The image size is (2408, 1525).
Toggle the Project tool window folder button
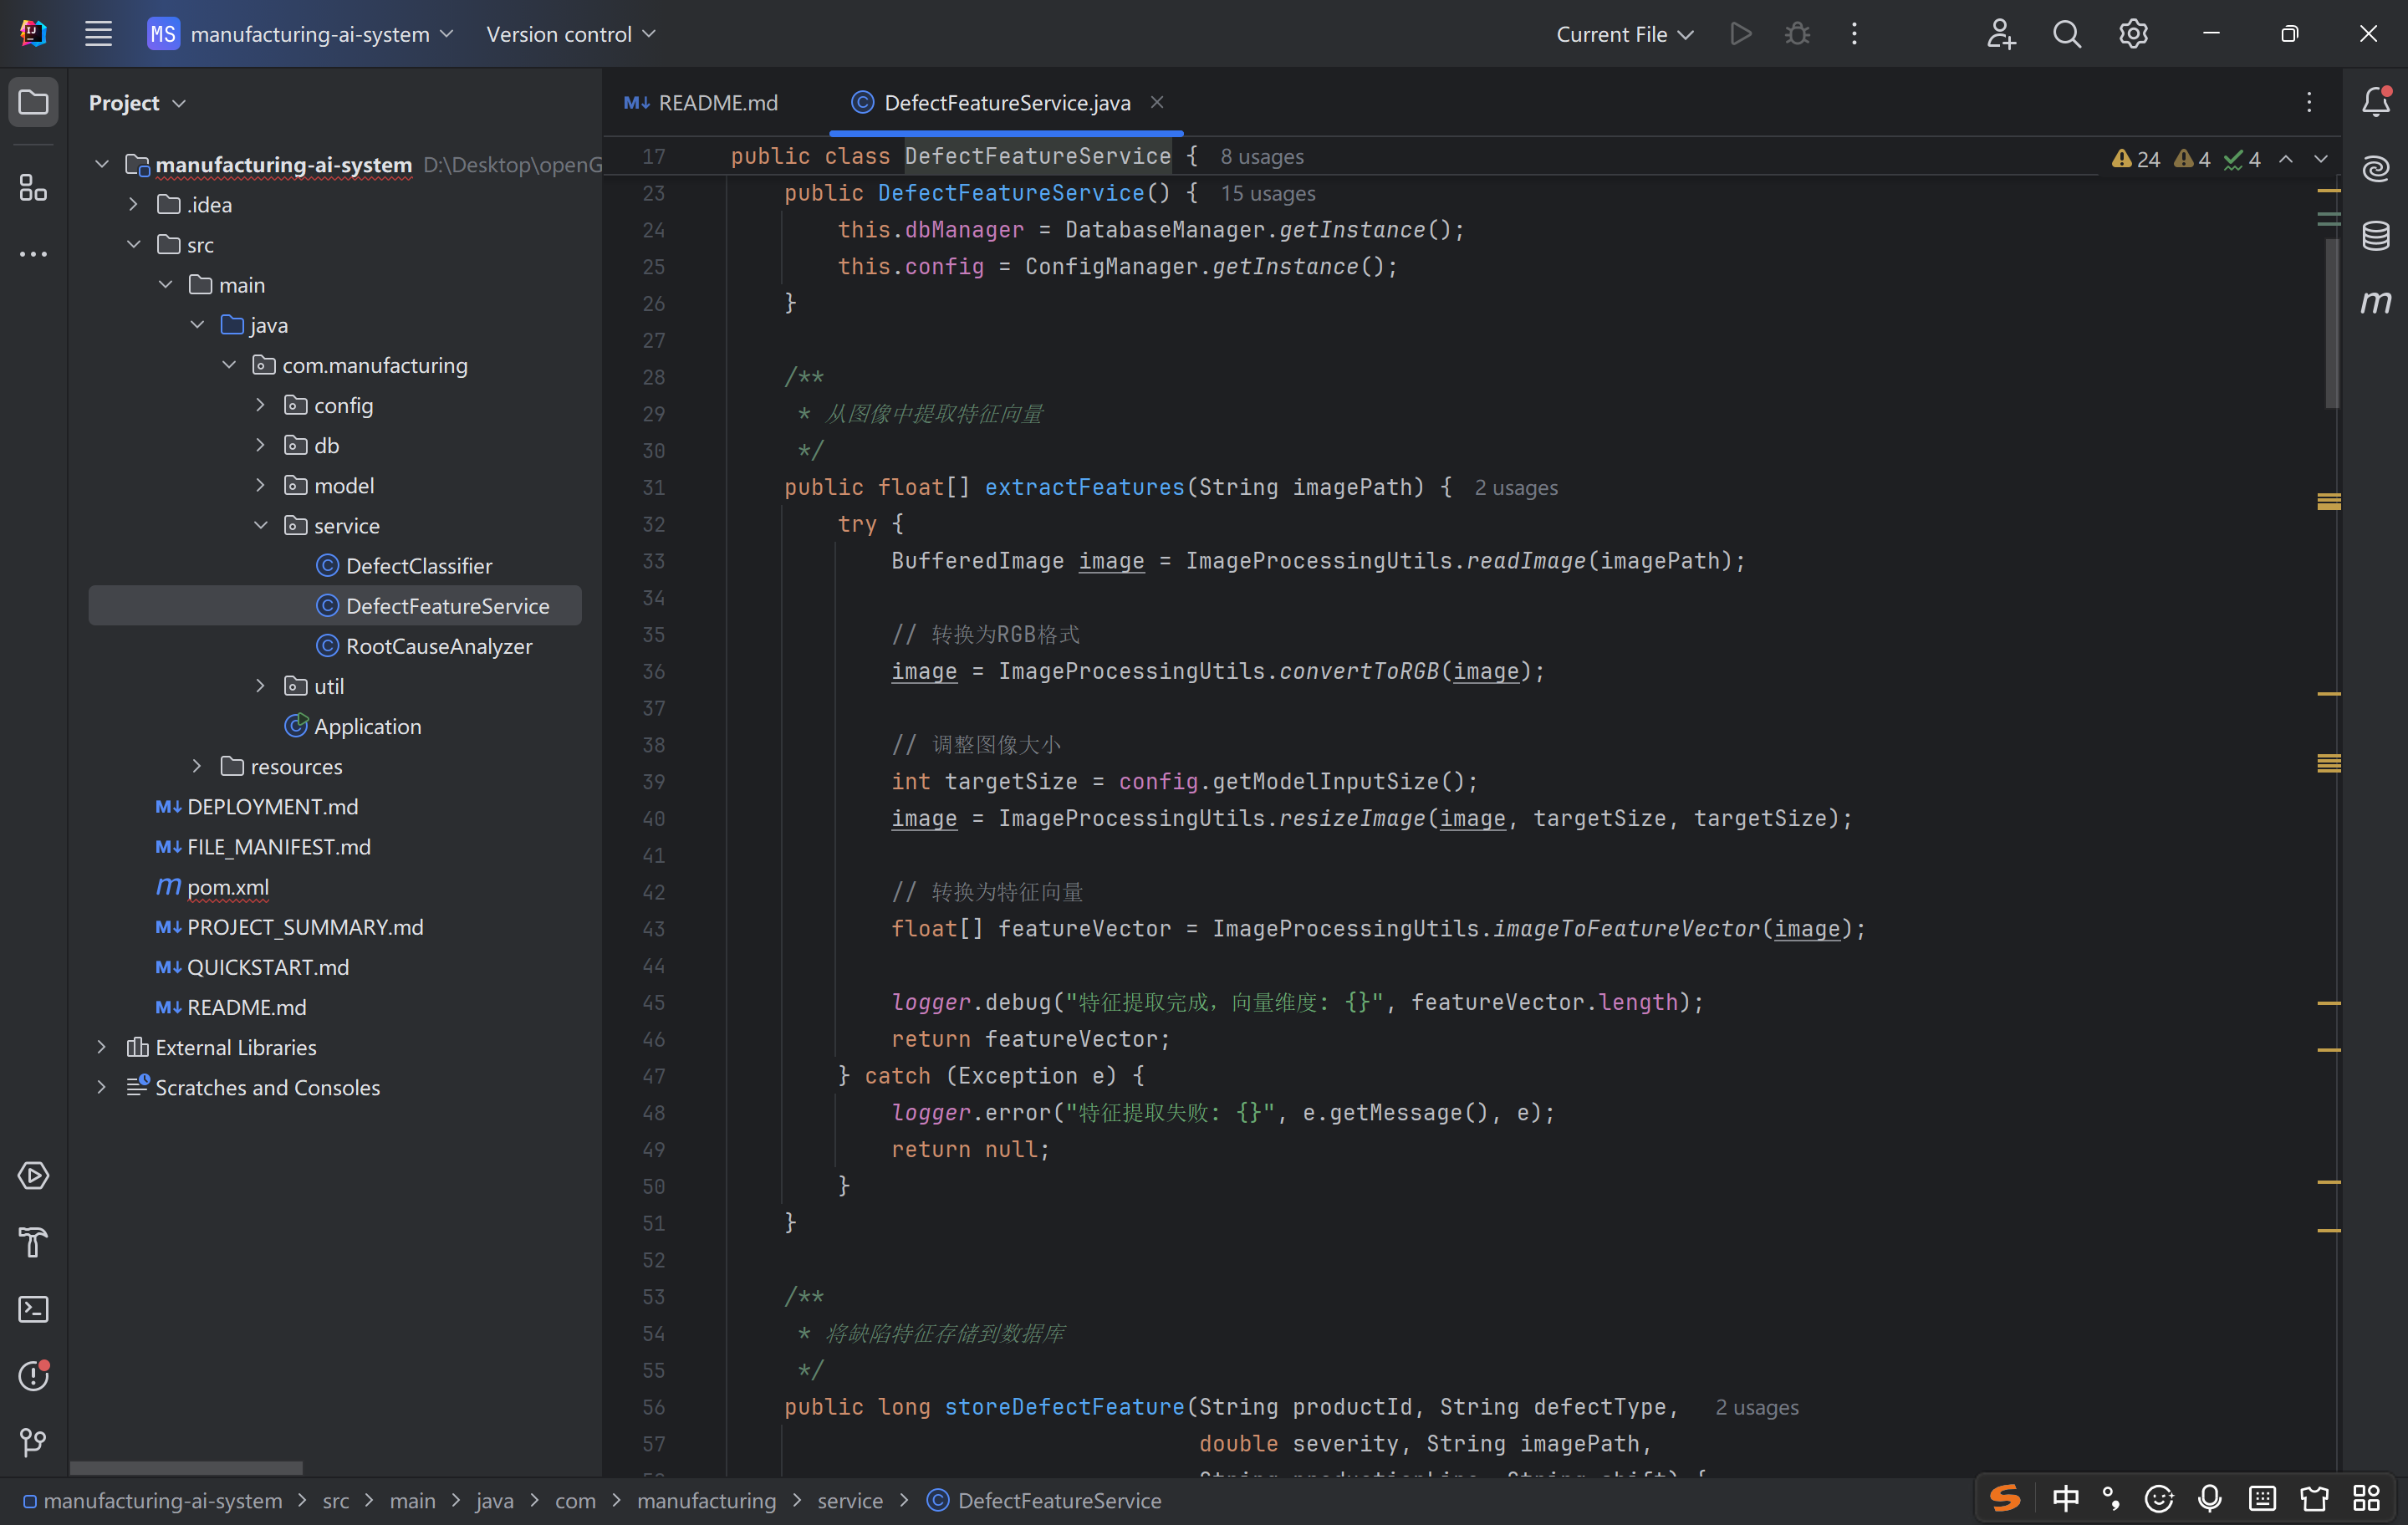[33, 102]
